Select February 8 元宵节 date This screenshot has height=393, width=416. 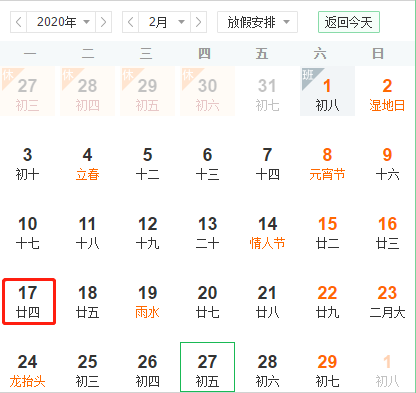[x=327, y=164]
